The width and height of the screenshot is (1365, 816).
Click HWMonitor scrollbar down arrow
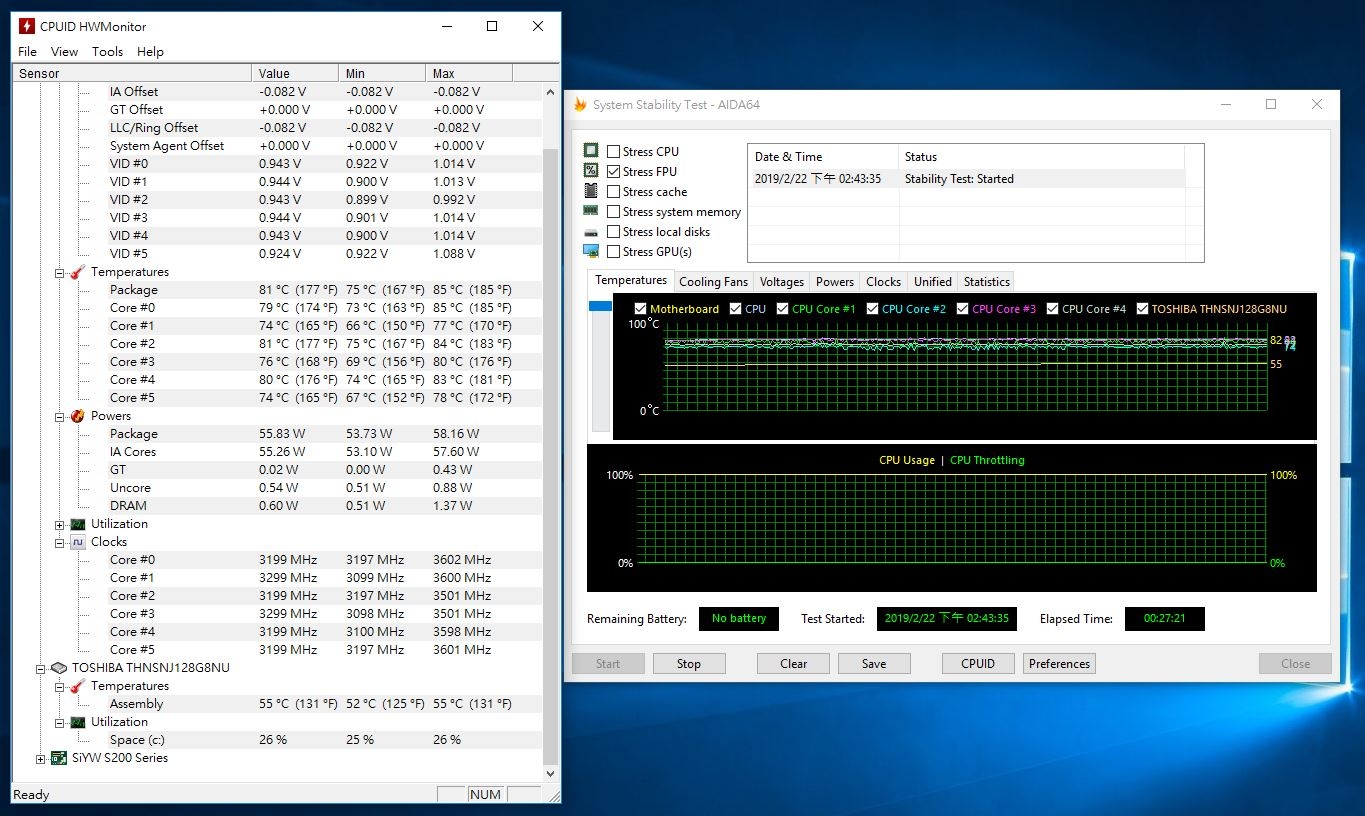(x=551, y=774)
